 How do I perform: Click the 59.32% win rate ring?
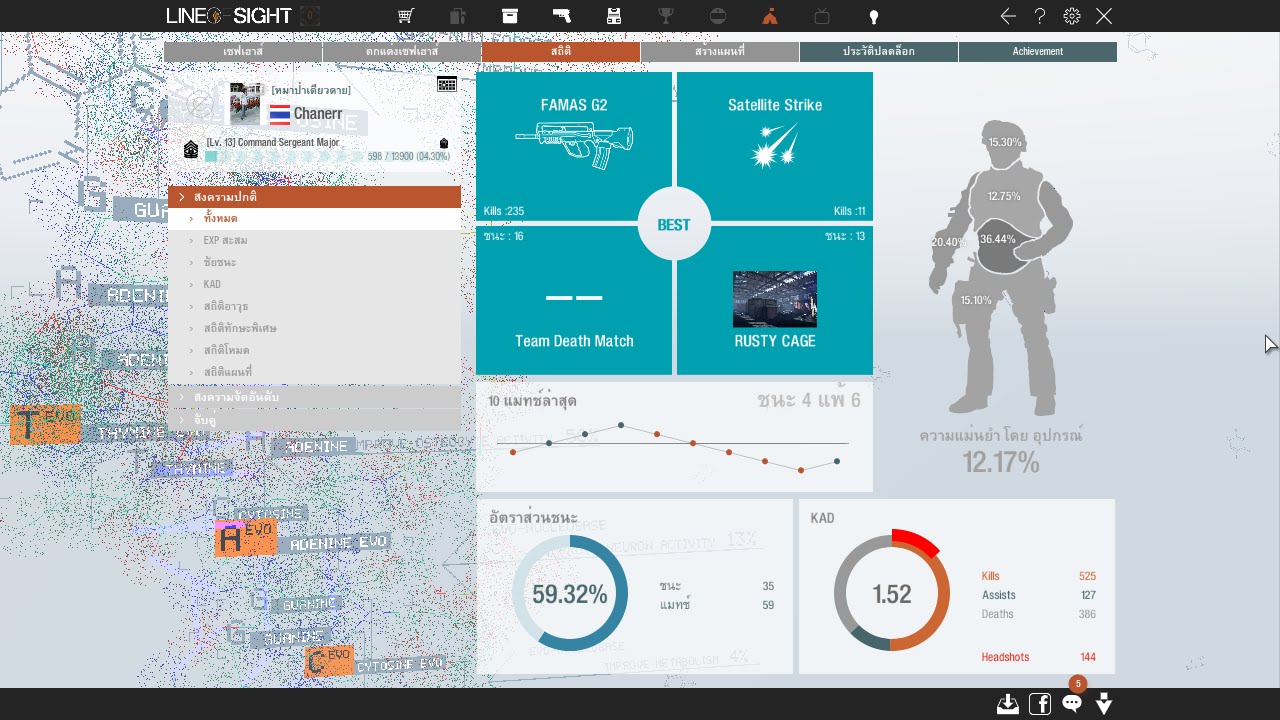570,594
